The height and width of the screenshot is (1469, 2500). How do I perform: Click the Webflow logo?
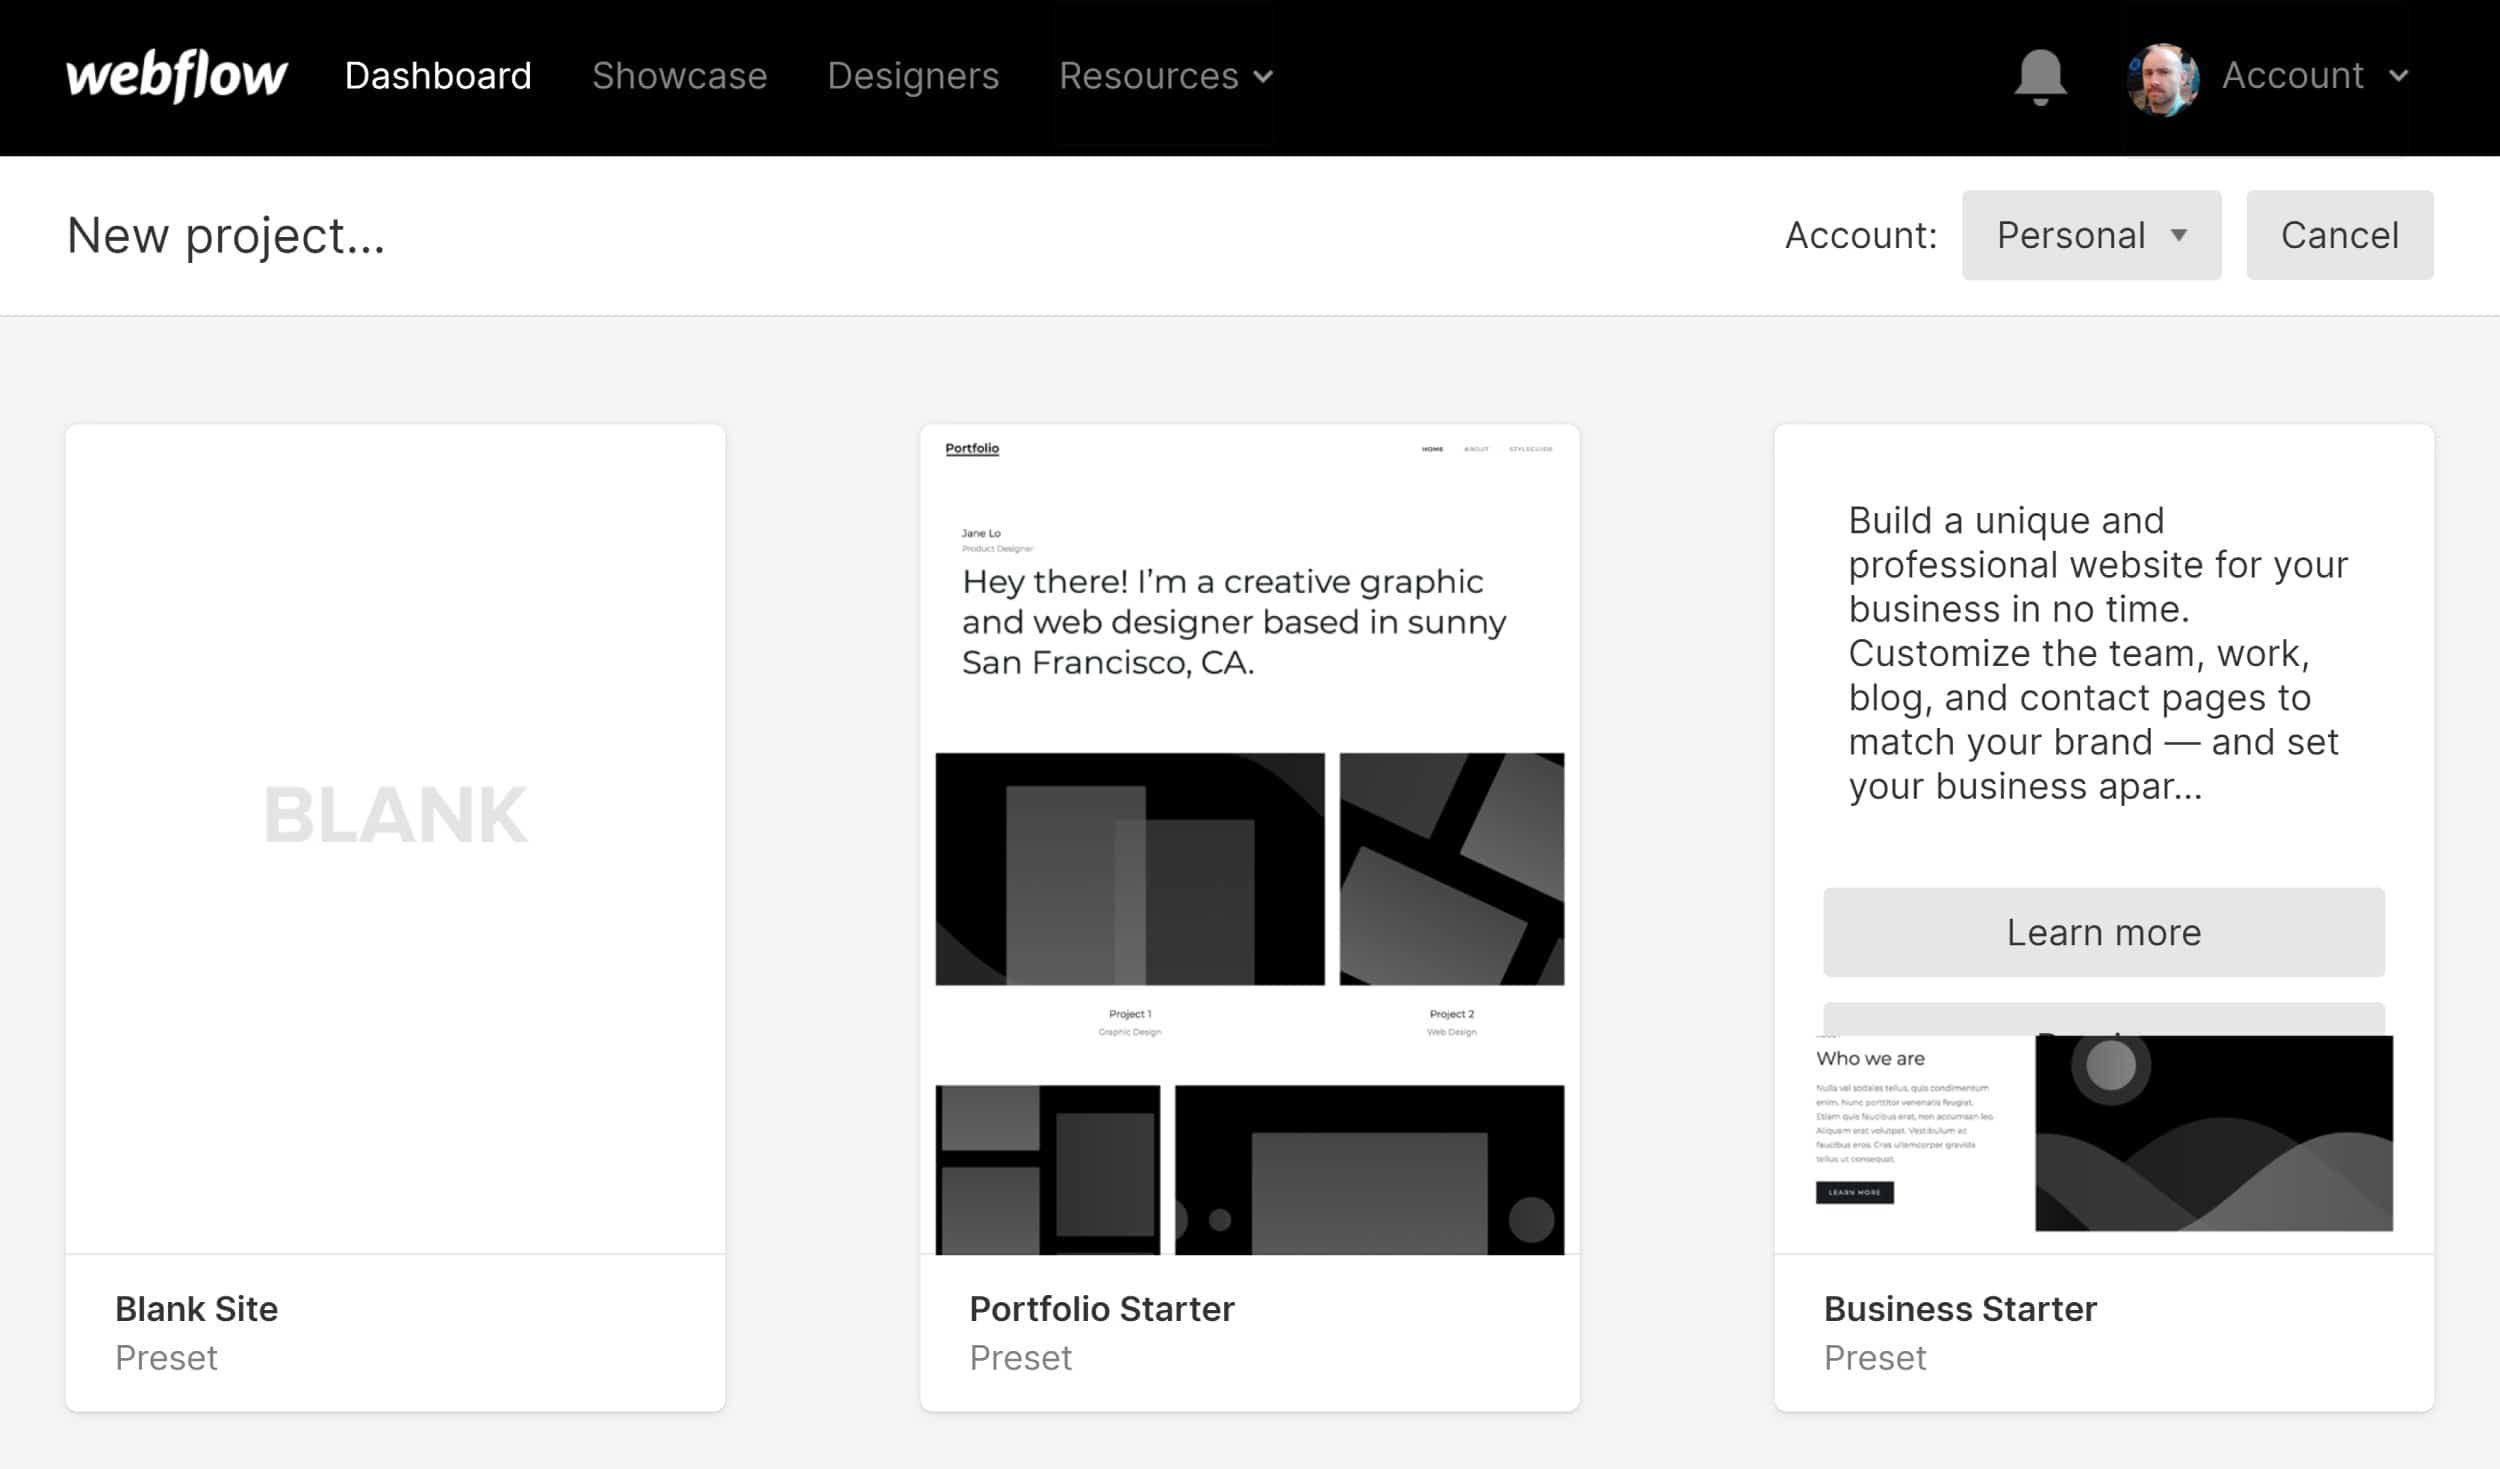click(x=177, y=76)
